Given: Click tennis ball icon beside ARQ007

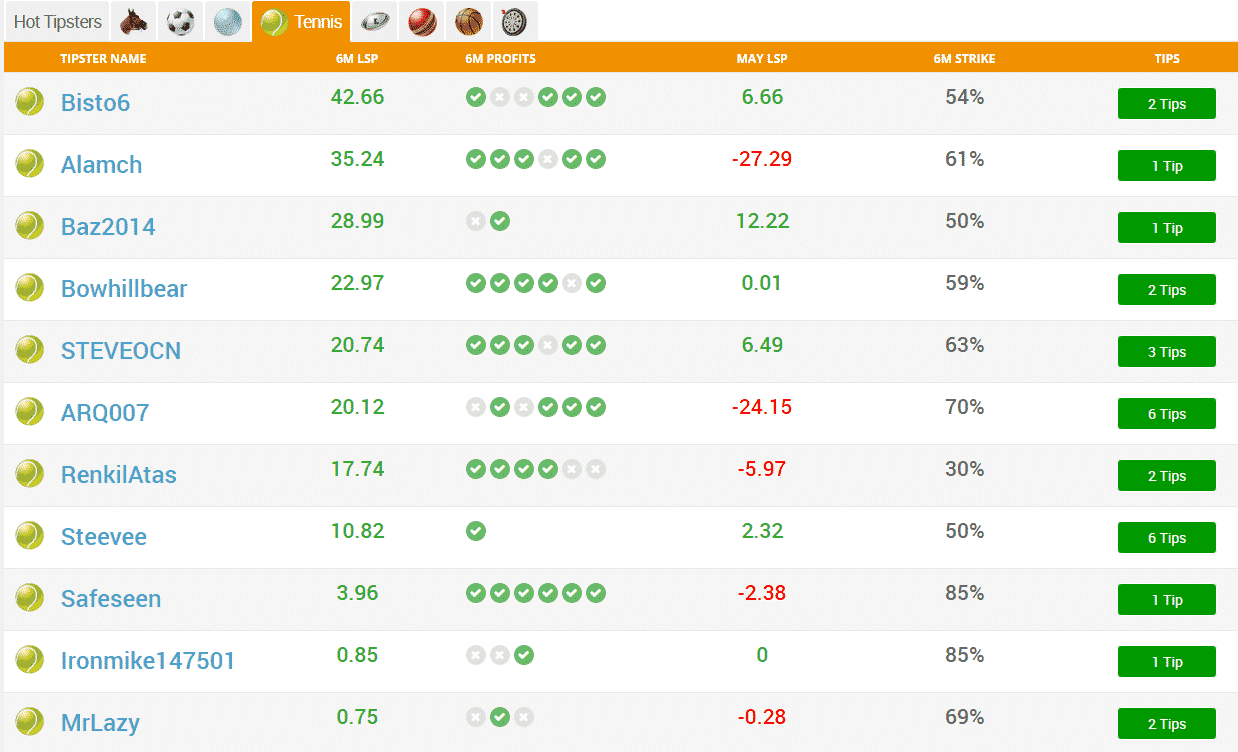Looking at the screenshot, I should [30, 412].
